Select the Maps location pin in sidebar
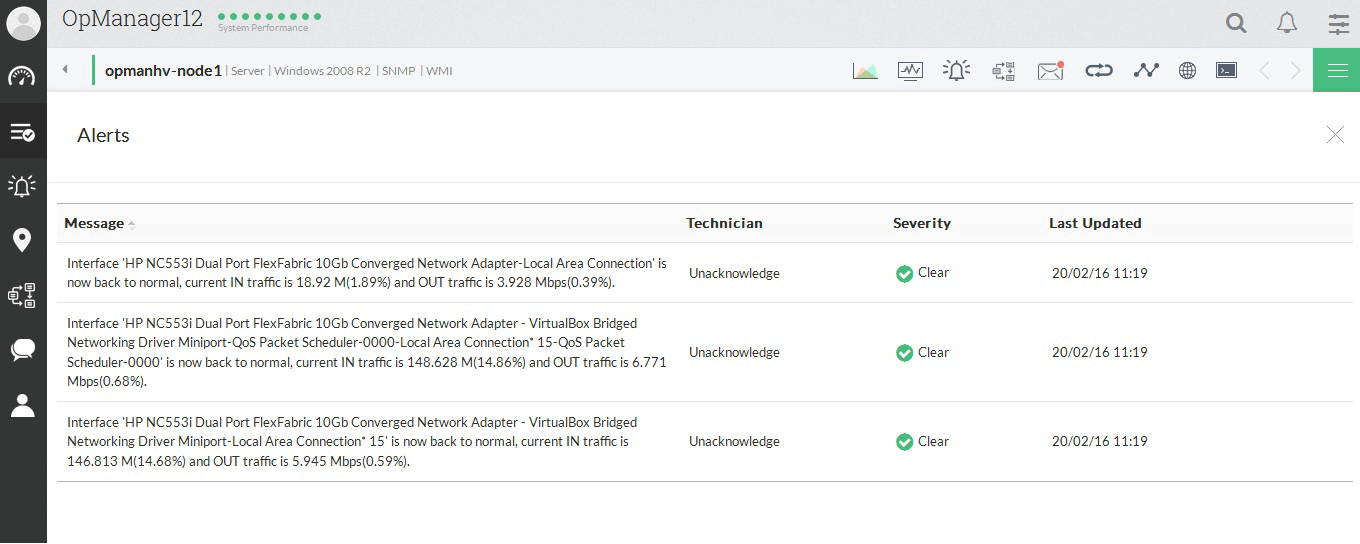The image size is (1360, 544). (x=22, y=240)
